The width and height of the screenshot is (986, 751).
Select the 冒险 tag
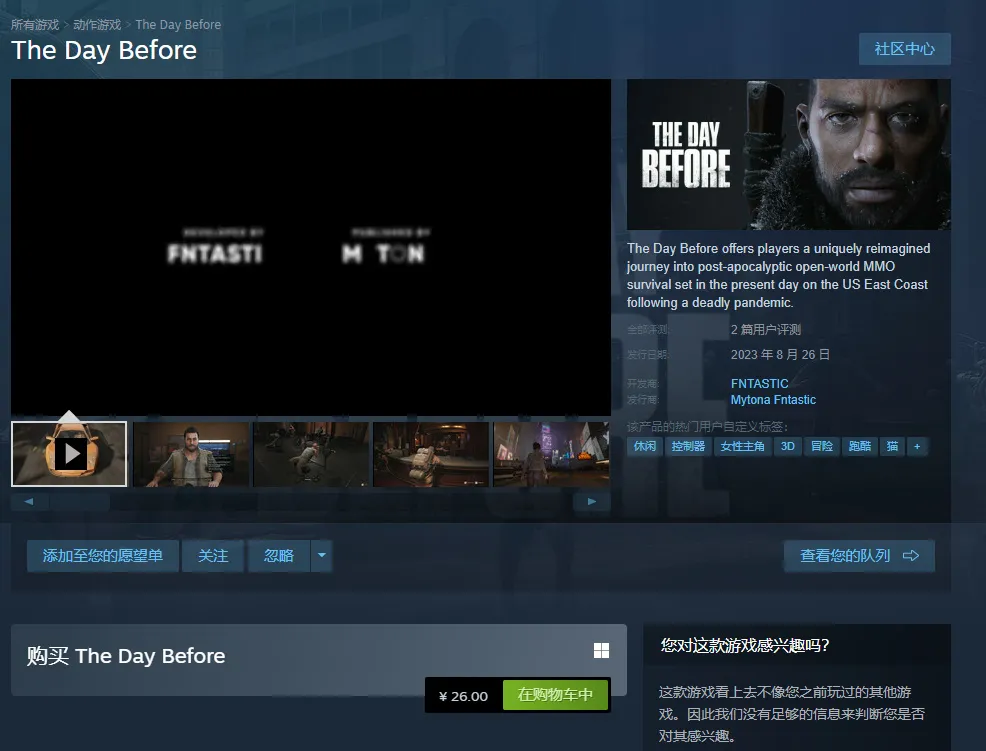822,446
